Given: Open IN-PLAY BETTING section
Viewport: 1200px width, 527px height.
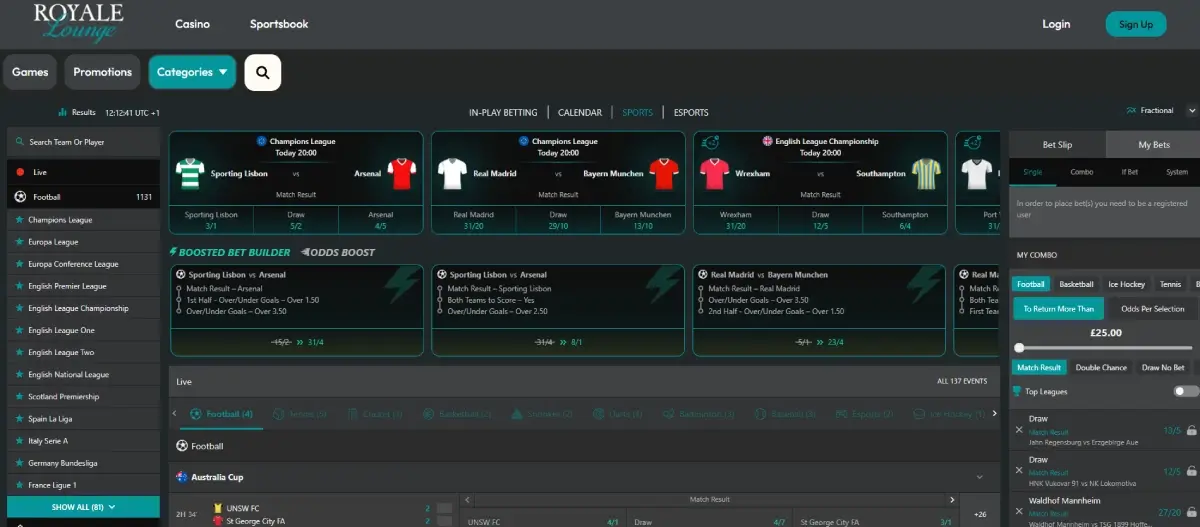Looking at the screenshot, I should click(503, 113).
